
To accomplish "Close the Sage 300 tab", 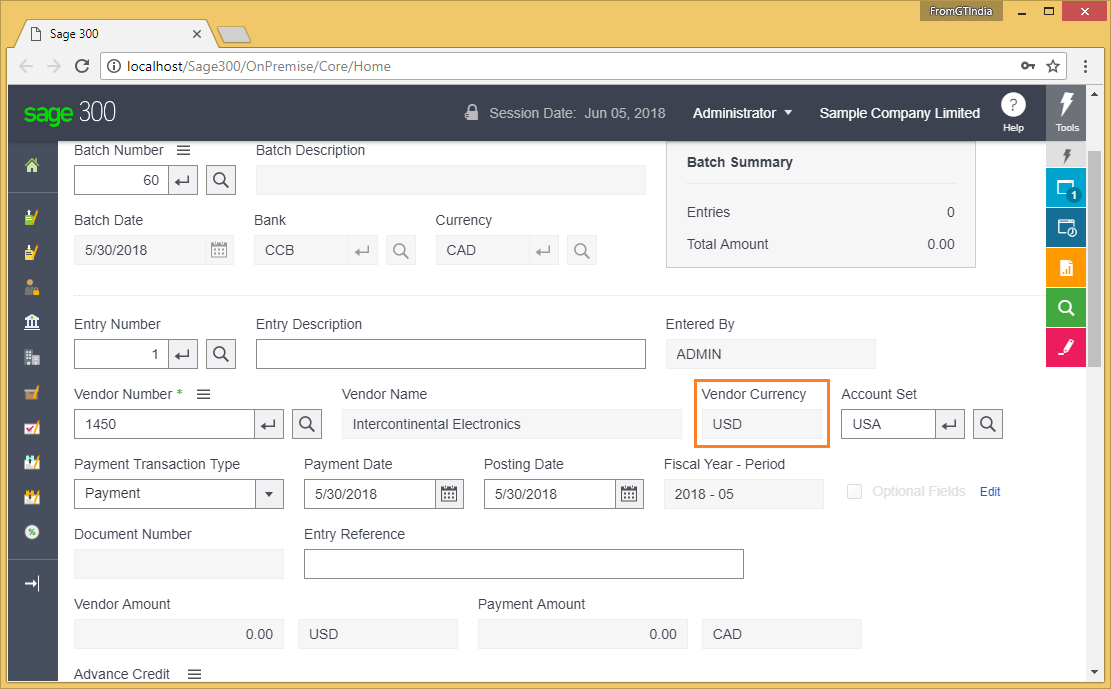I will coord(196,34).
